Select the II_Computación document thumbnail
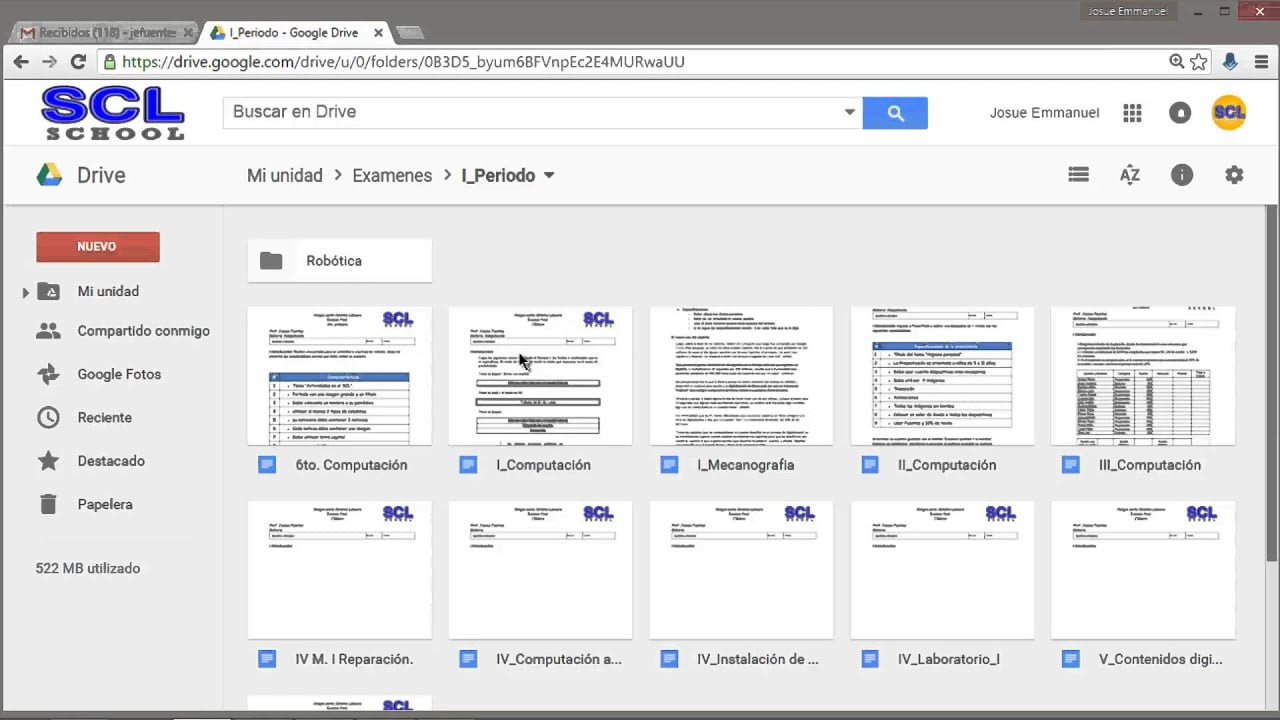 [x=943, y=376]
